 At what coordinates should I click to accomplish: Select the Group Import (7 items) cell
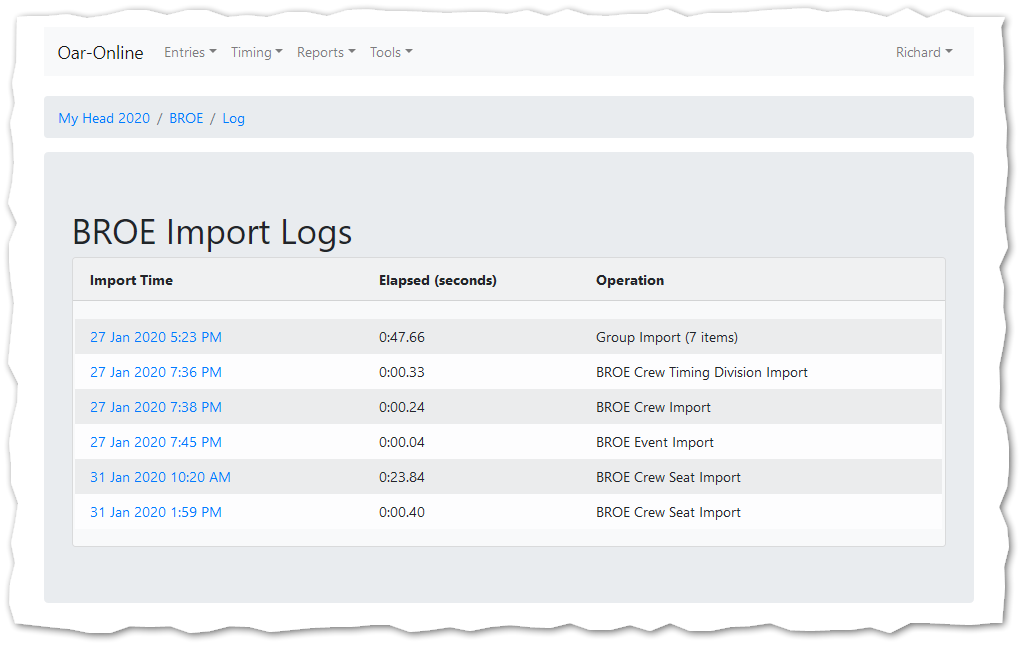coord(666,338)
